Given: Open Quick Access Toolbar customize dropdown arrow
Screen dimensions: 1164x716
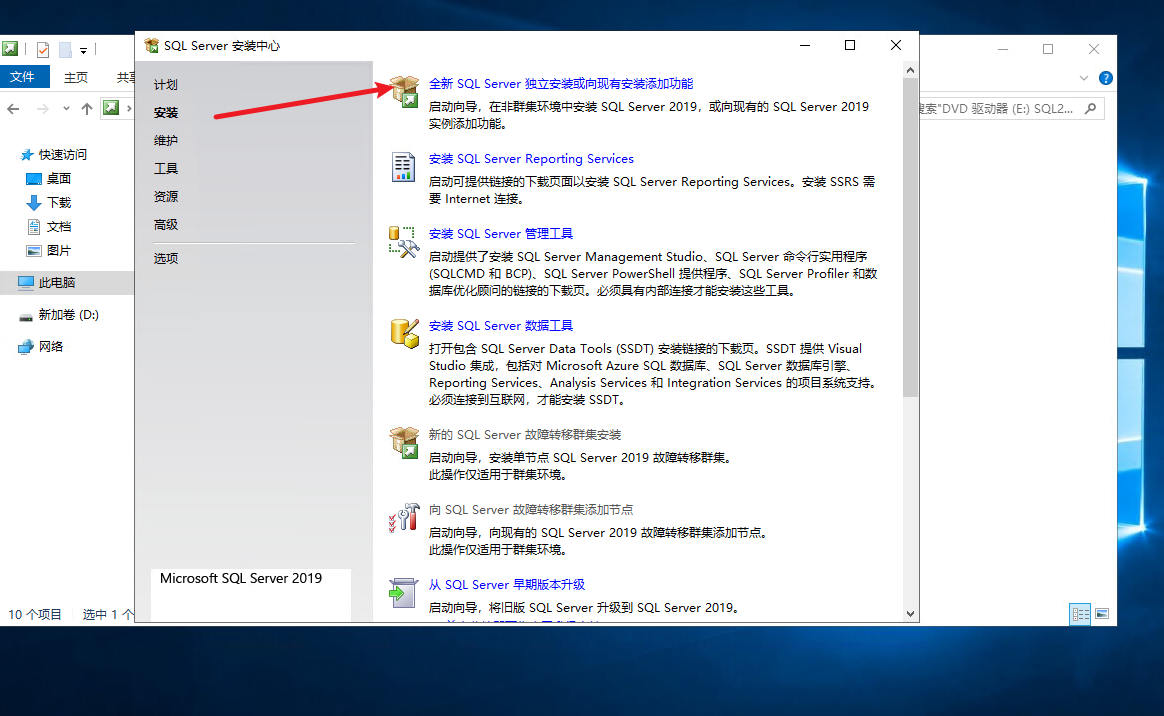Looking at the screenshot, I should (x=84, y=50).
